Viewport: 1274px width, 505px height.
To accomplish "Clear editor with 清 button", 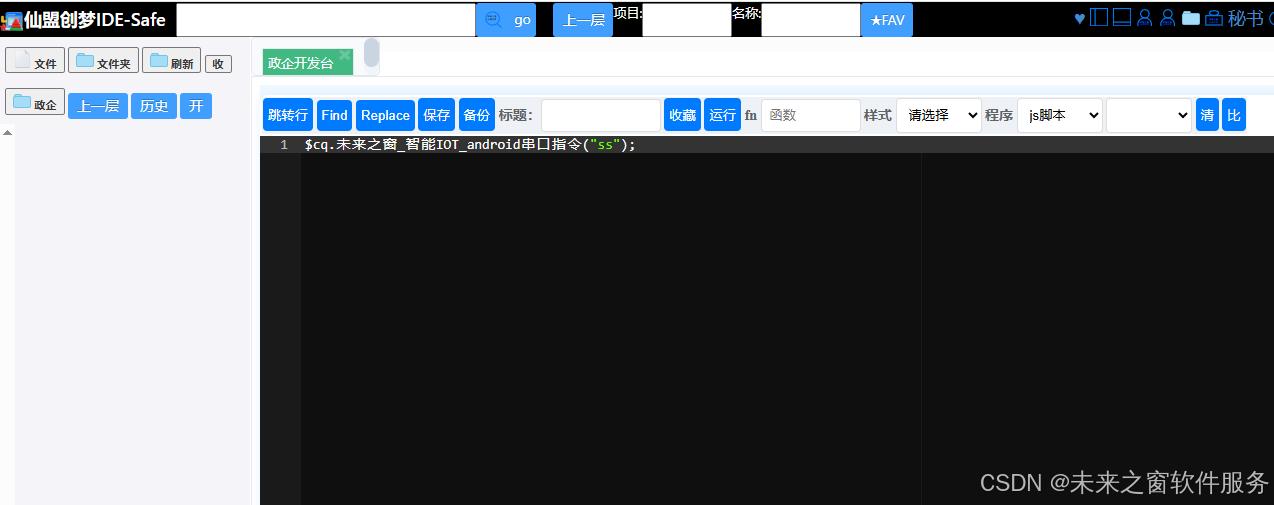I will coord(1207,115).
